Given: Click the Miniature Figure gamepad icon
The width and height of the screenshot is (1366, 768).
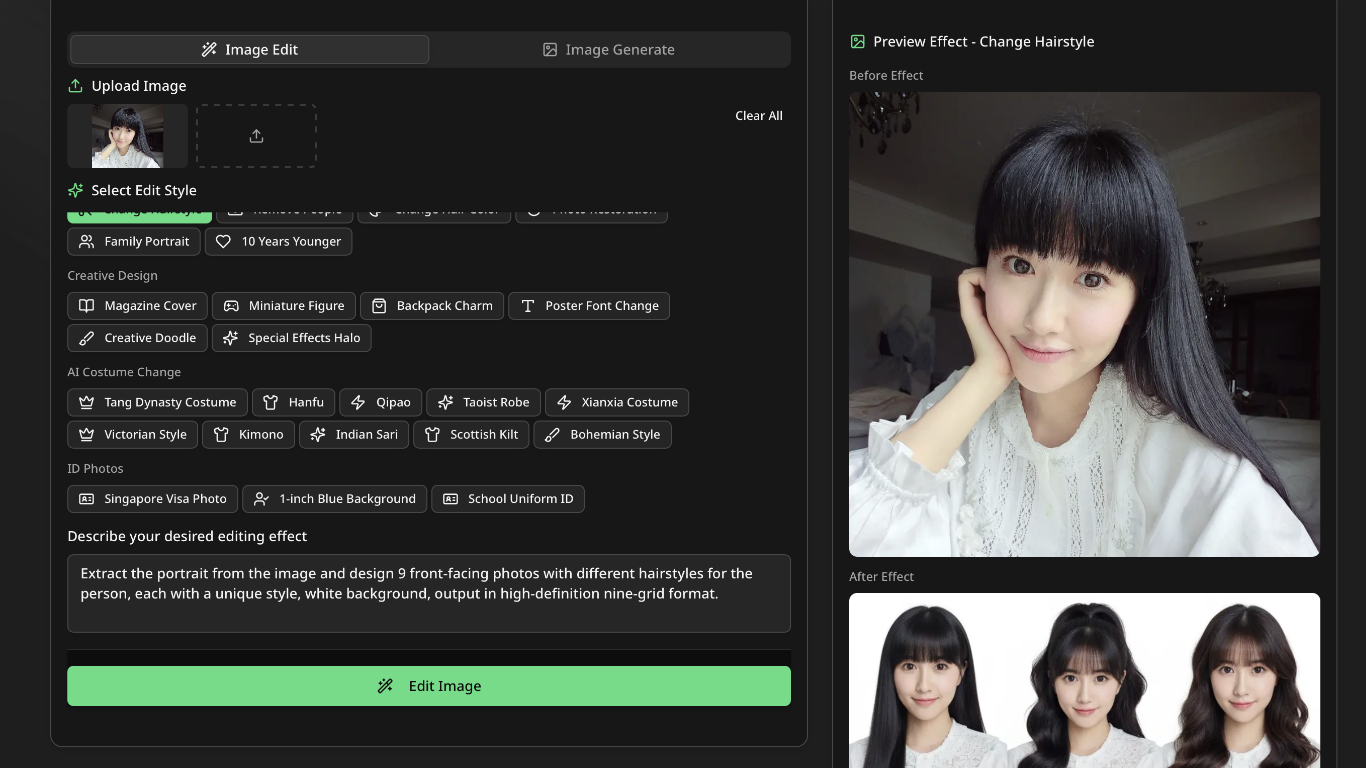Looking at the screenshot, I should pos(231,306).
